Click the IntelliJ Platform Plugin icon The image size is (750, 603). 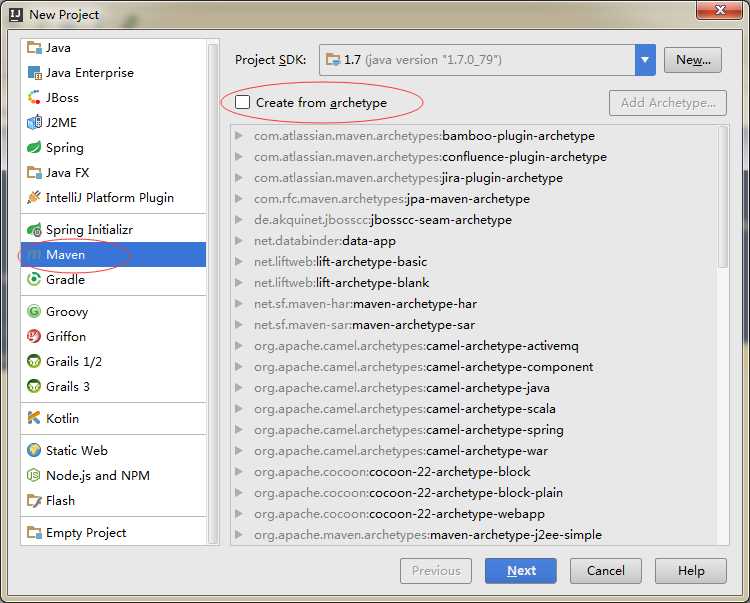coord(34,197)
